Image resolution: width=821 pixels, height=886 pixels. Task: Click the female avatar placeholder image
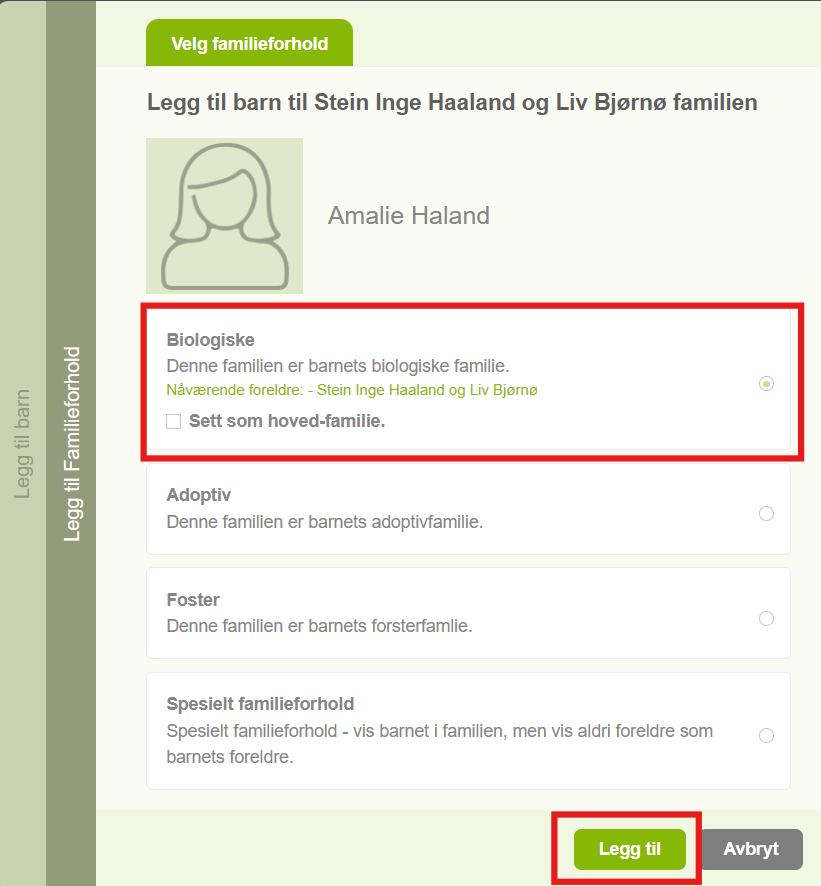[x=224, y=216]
